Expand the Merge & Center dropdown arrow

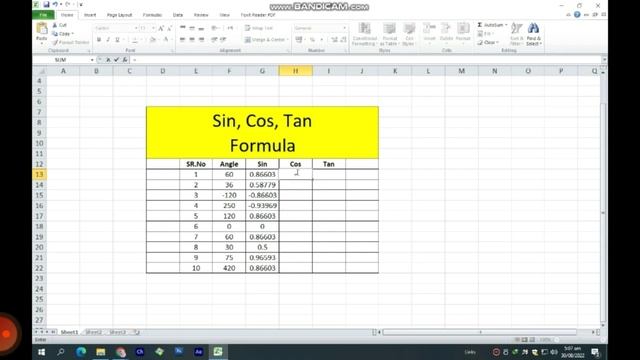point(288,40)
